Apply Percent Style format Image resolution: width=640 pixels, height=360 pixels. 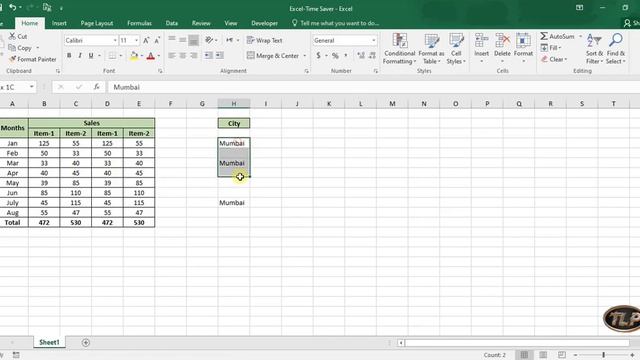click(335, 56)
